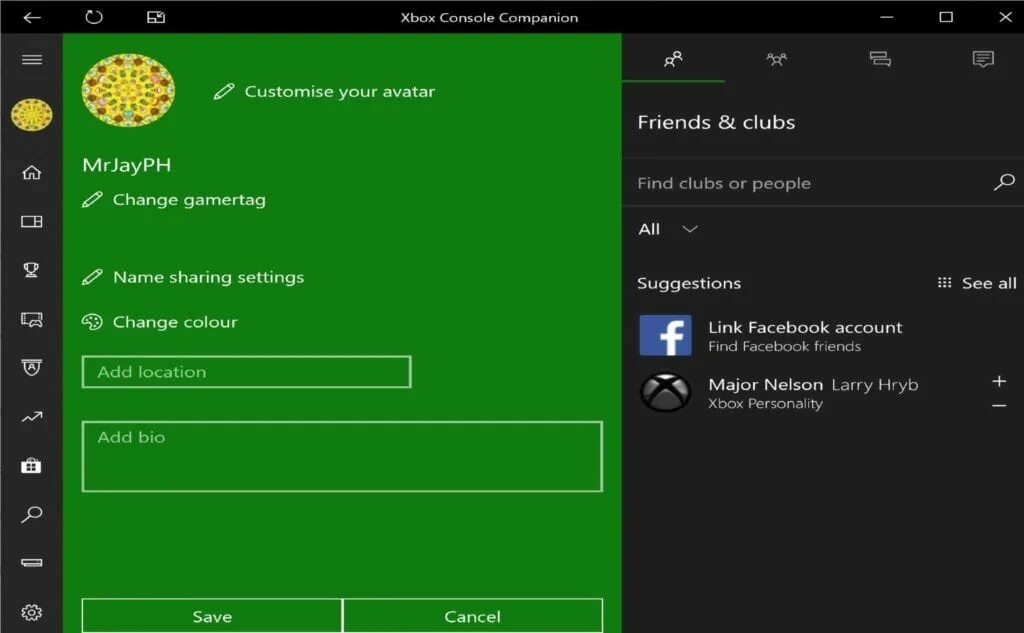Screen dimensions: 1024x633
Task: Add Major Nelson with the plus button
Action: coord(999,380)
